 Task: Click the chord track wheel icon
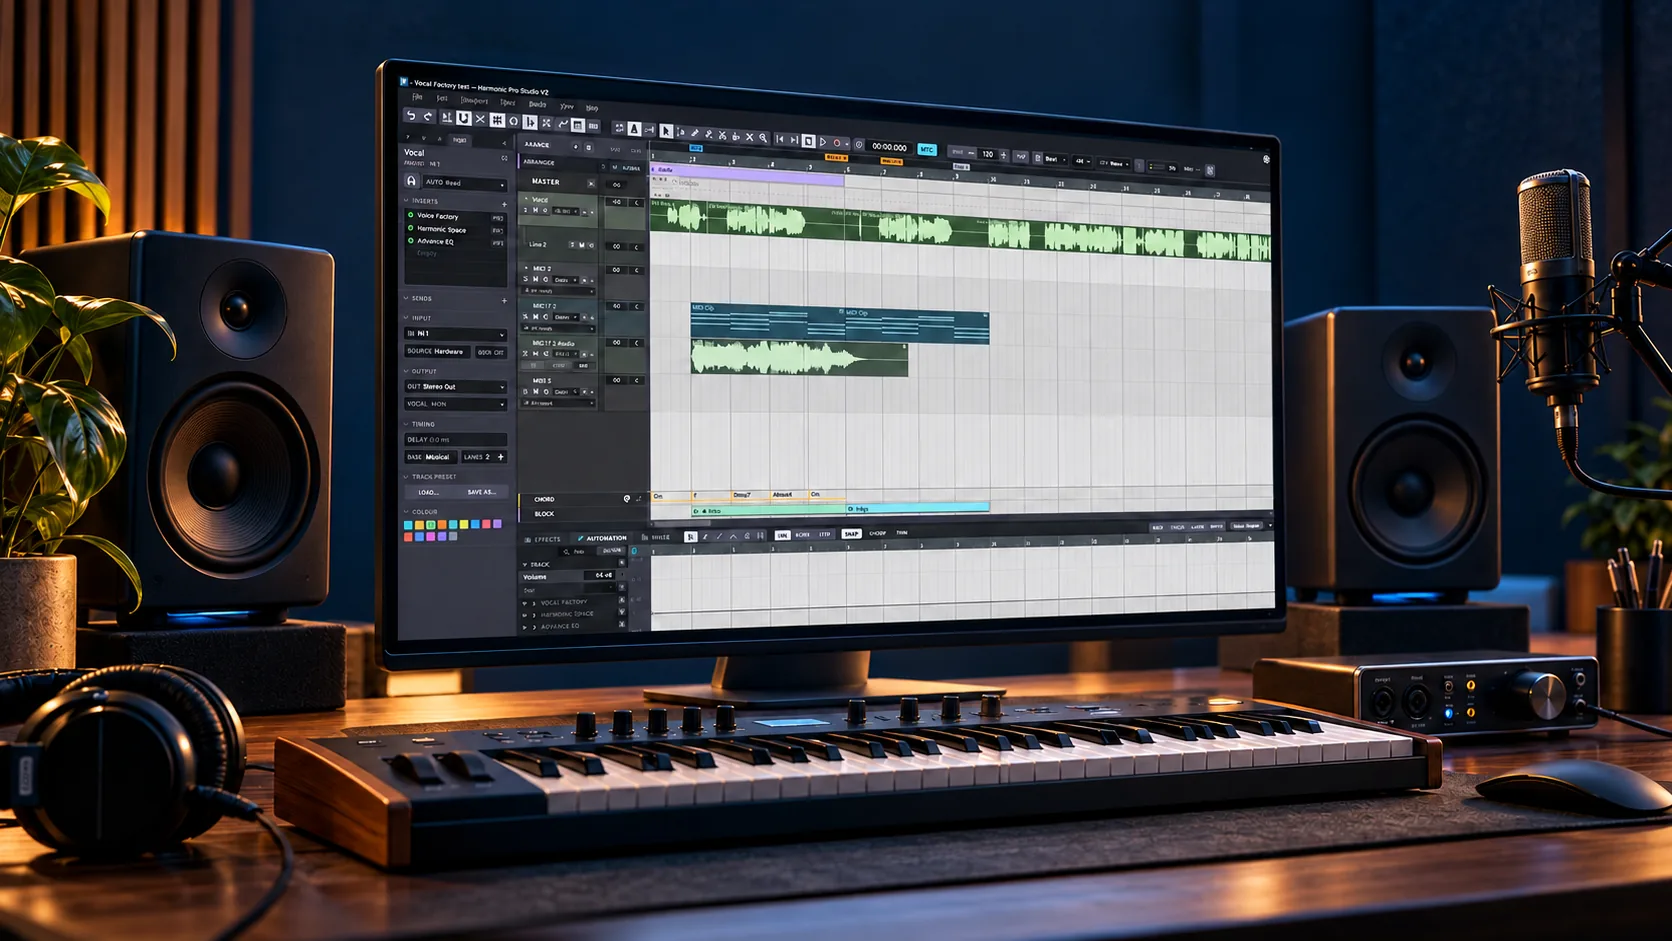627,499
